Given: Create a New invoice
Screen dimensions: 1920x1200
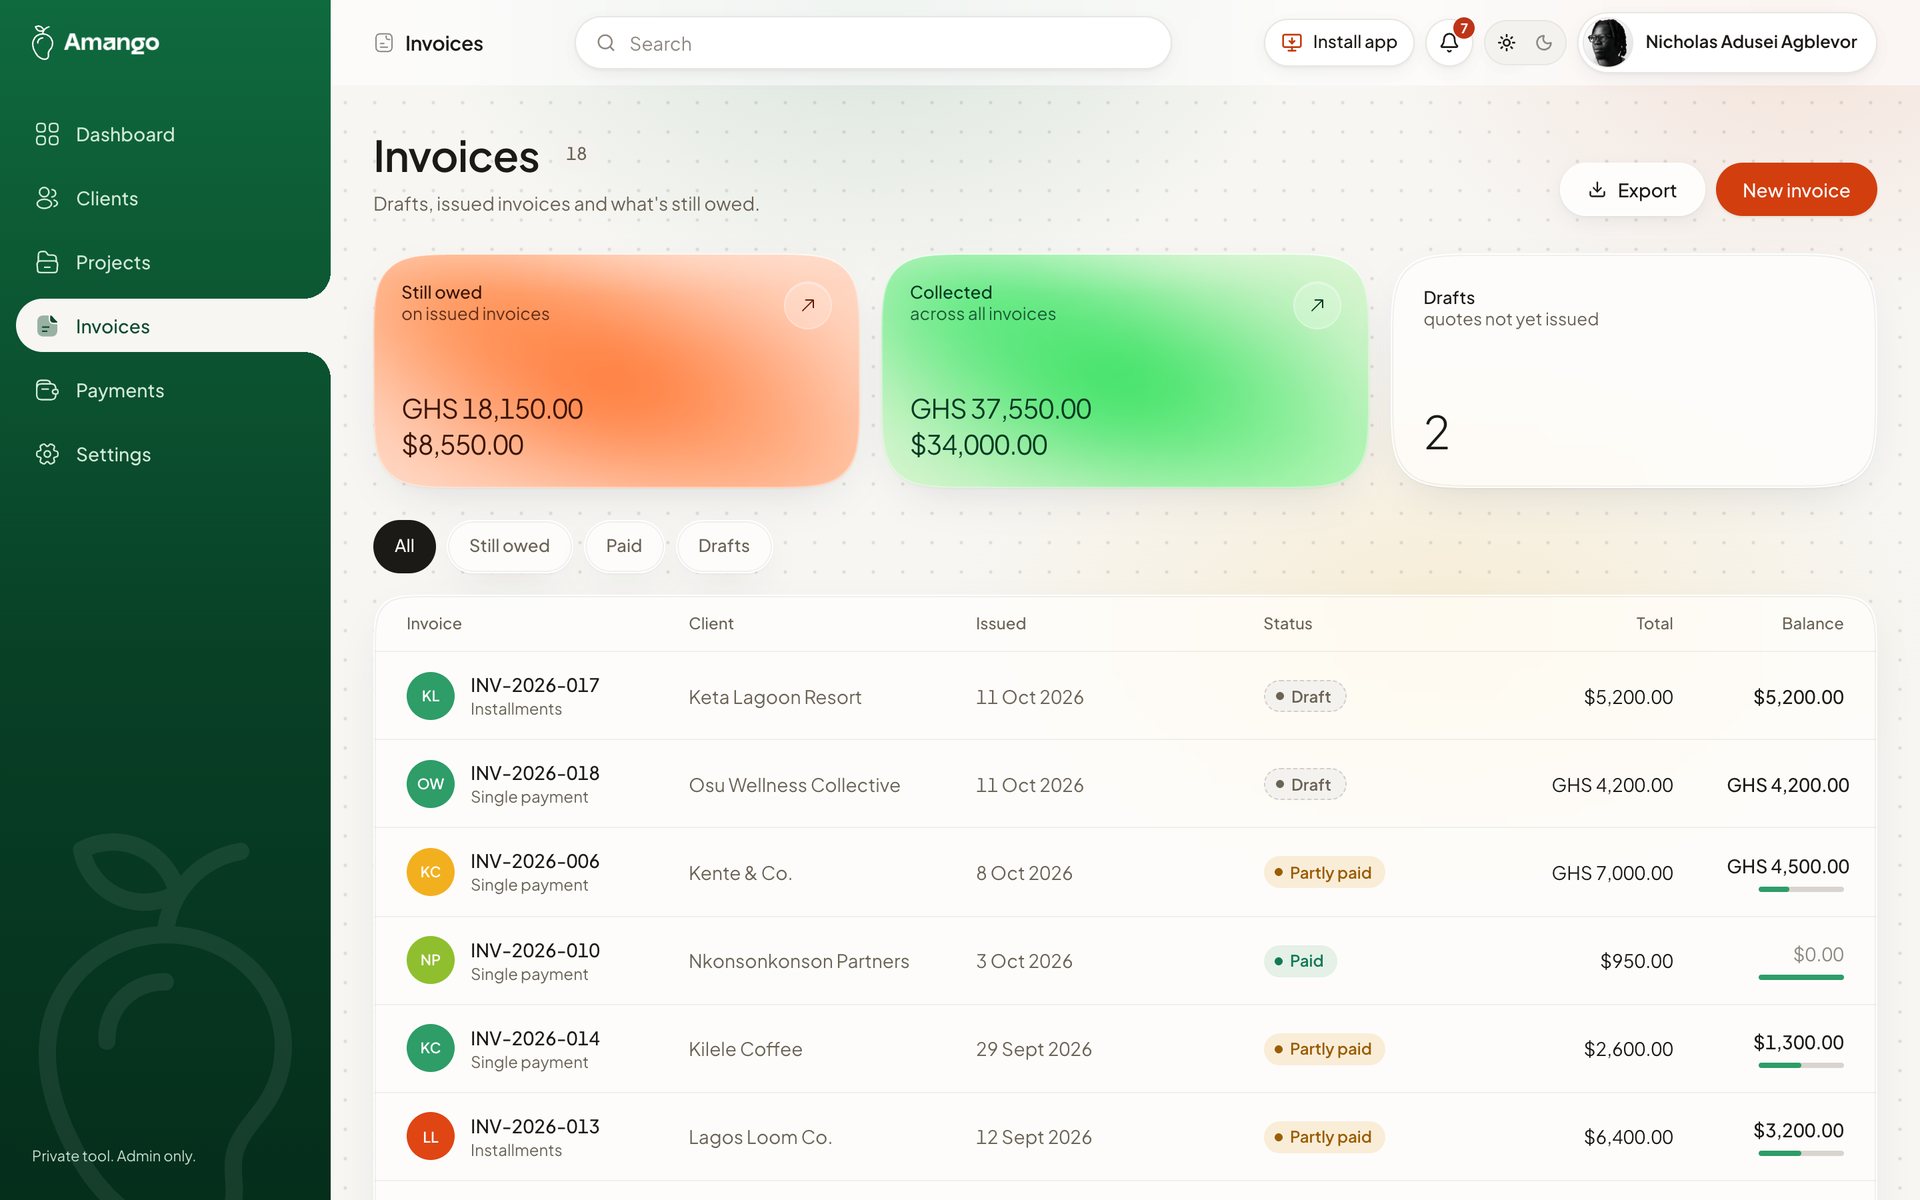Looking at the screenshot, I should click(x=1796, y=190).
